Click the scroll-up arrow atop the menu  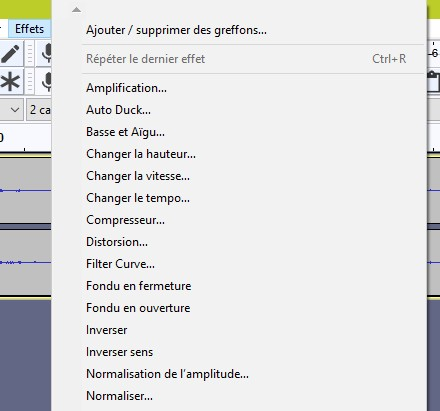pyautogui.click(x=76, y=10)
